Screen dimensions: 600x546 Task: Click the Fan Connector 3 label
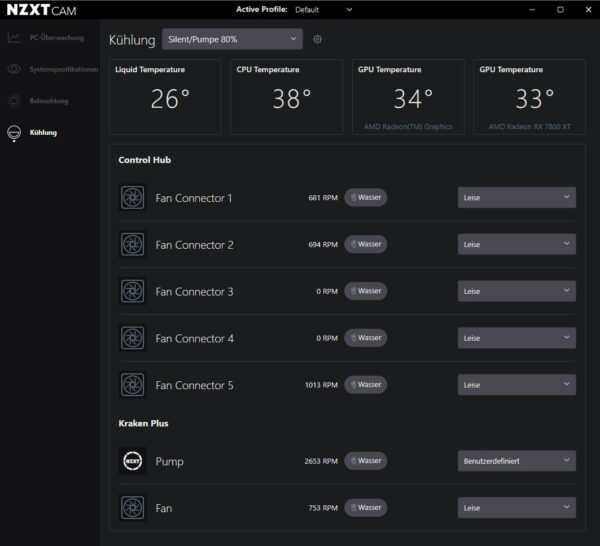[194, 292]
